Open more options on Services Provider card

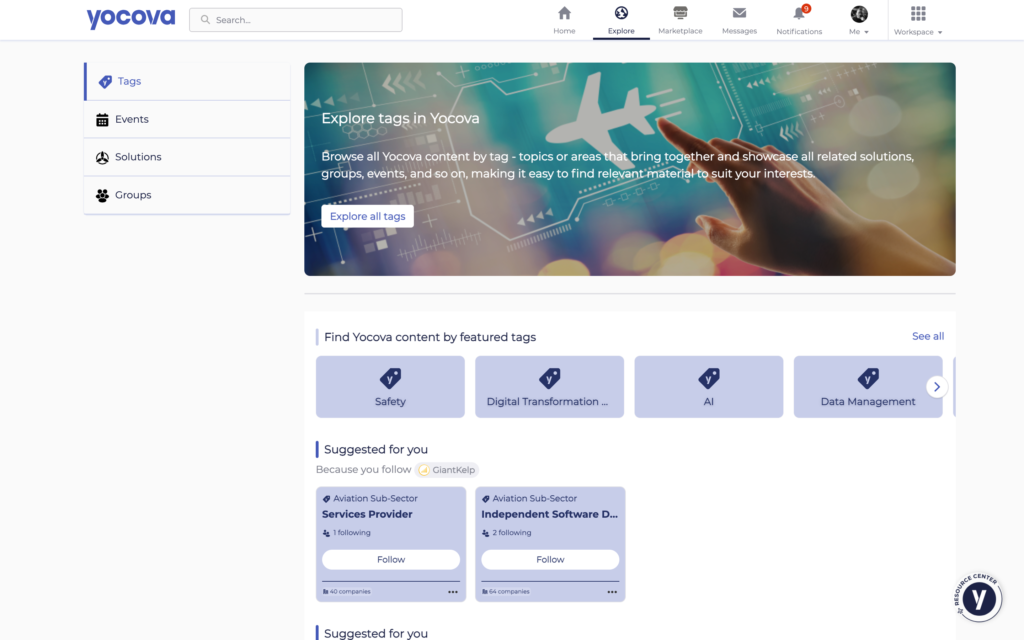click(453, 592)
